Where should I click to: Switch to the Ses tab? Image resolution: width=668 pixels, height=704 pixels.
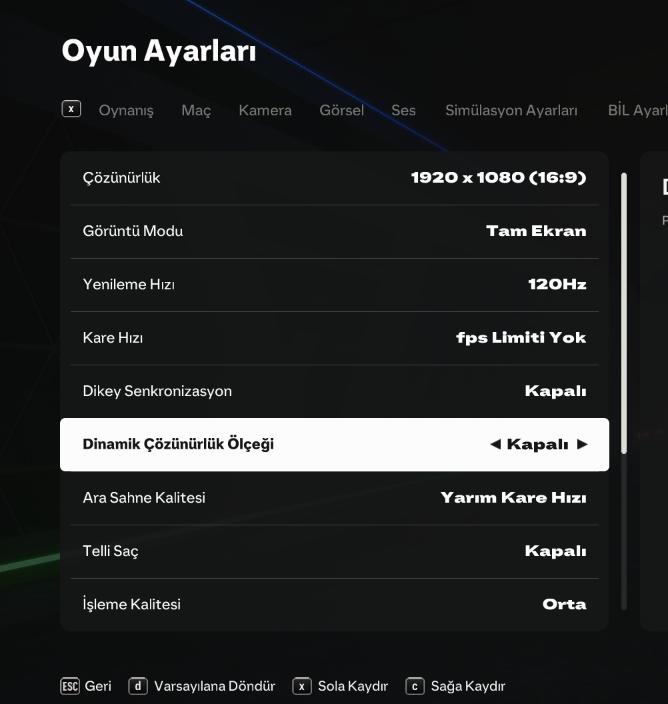[x=404, y=110]
